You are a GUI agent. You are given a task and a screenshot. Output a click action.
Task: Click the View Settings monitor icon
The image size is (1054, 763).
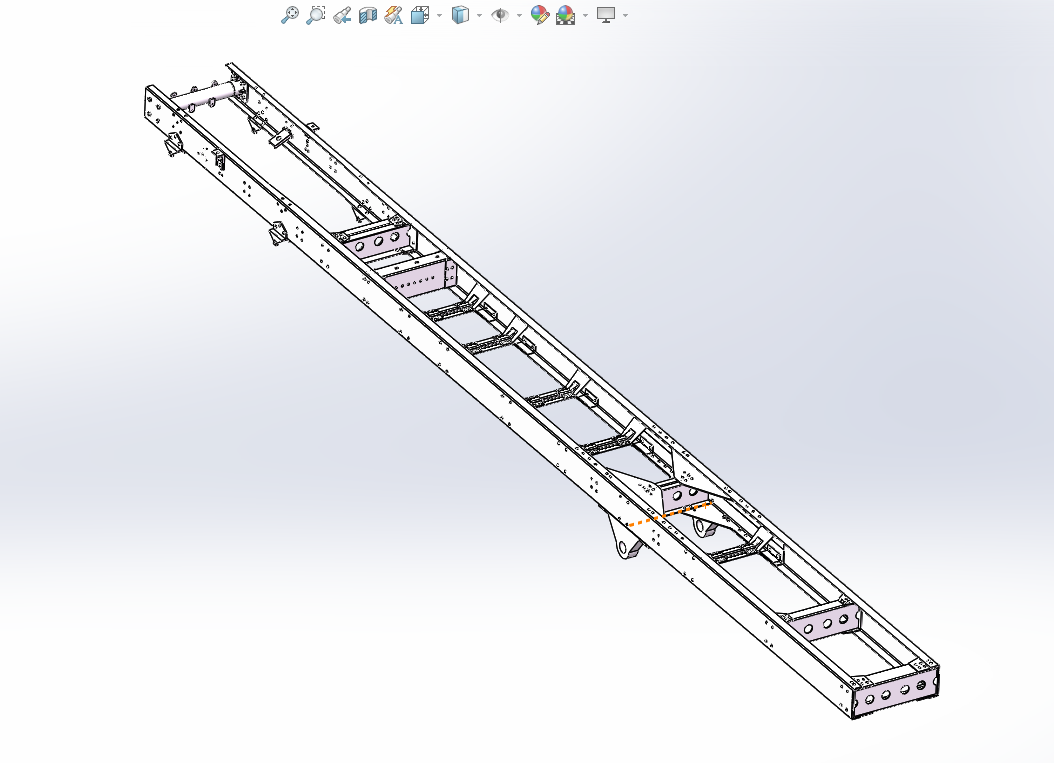606,15
